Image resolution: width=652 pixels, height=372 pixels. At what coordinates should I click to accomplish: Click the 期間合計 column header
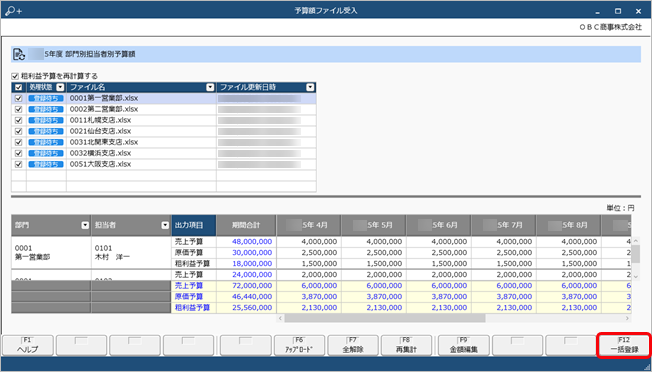(x=246, y=225)
